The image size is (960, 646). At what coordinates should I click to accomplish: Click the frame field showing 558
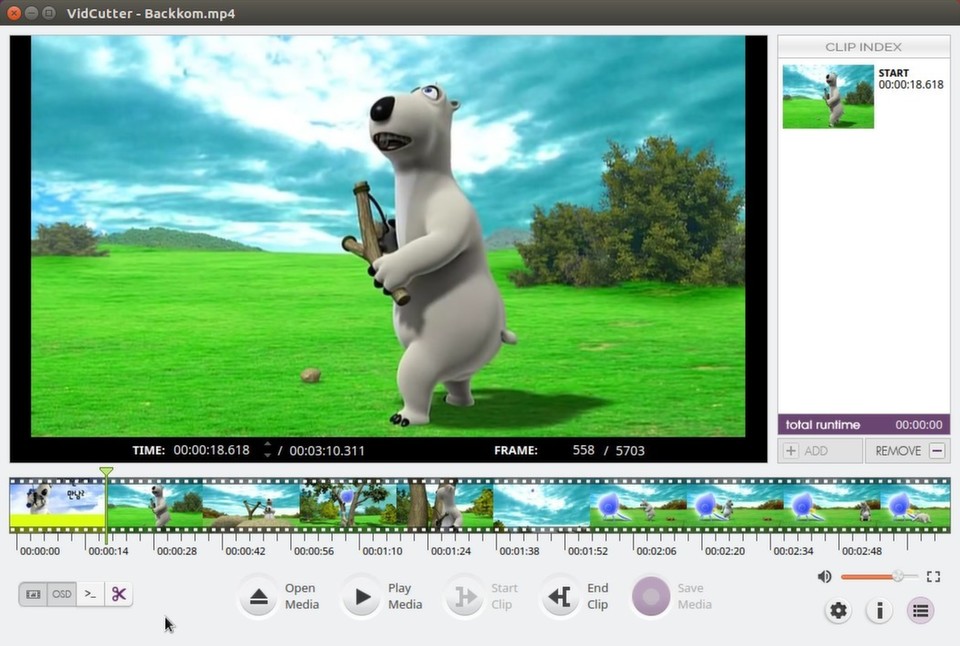coord(583,450)
